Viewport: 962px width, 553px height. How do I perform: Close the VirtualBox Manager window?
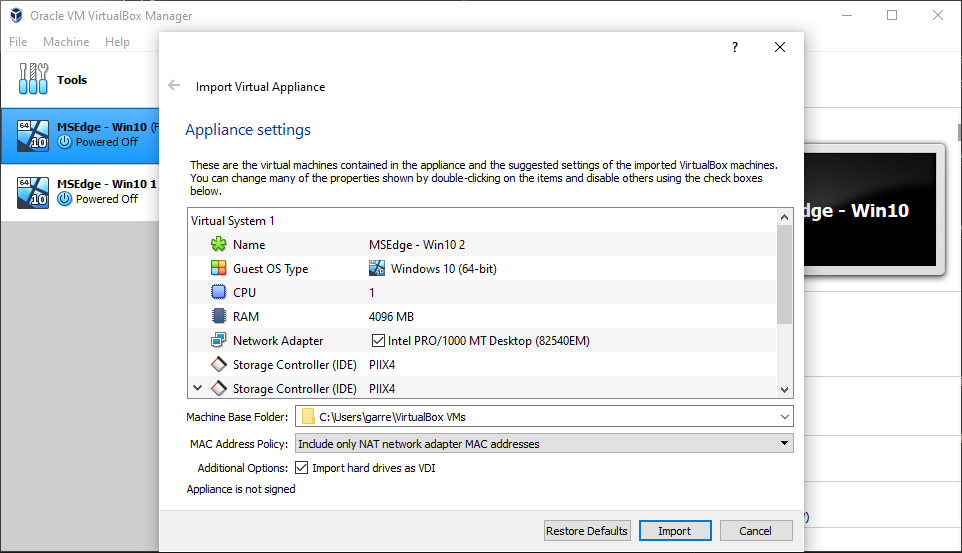pyautogui.click(x=937, y=15)
